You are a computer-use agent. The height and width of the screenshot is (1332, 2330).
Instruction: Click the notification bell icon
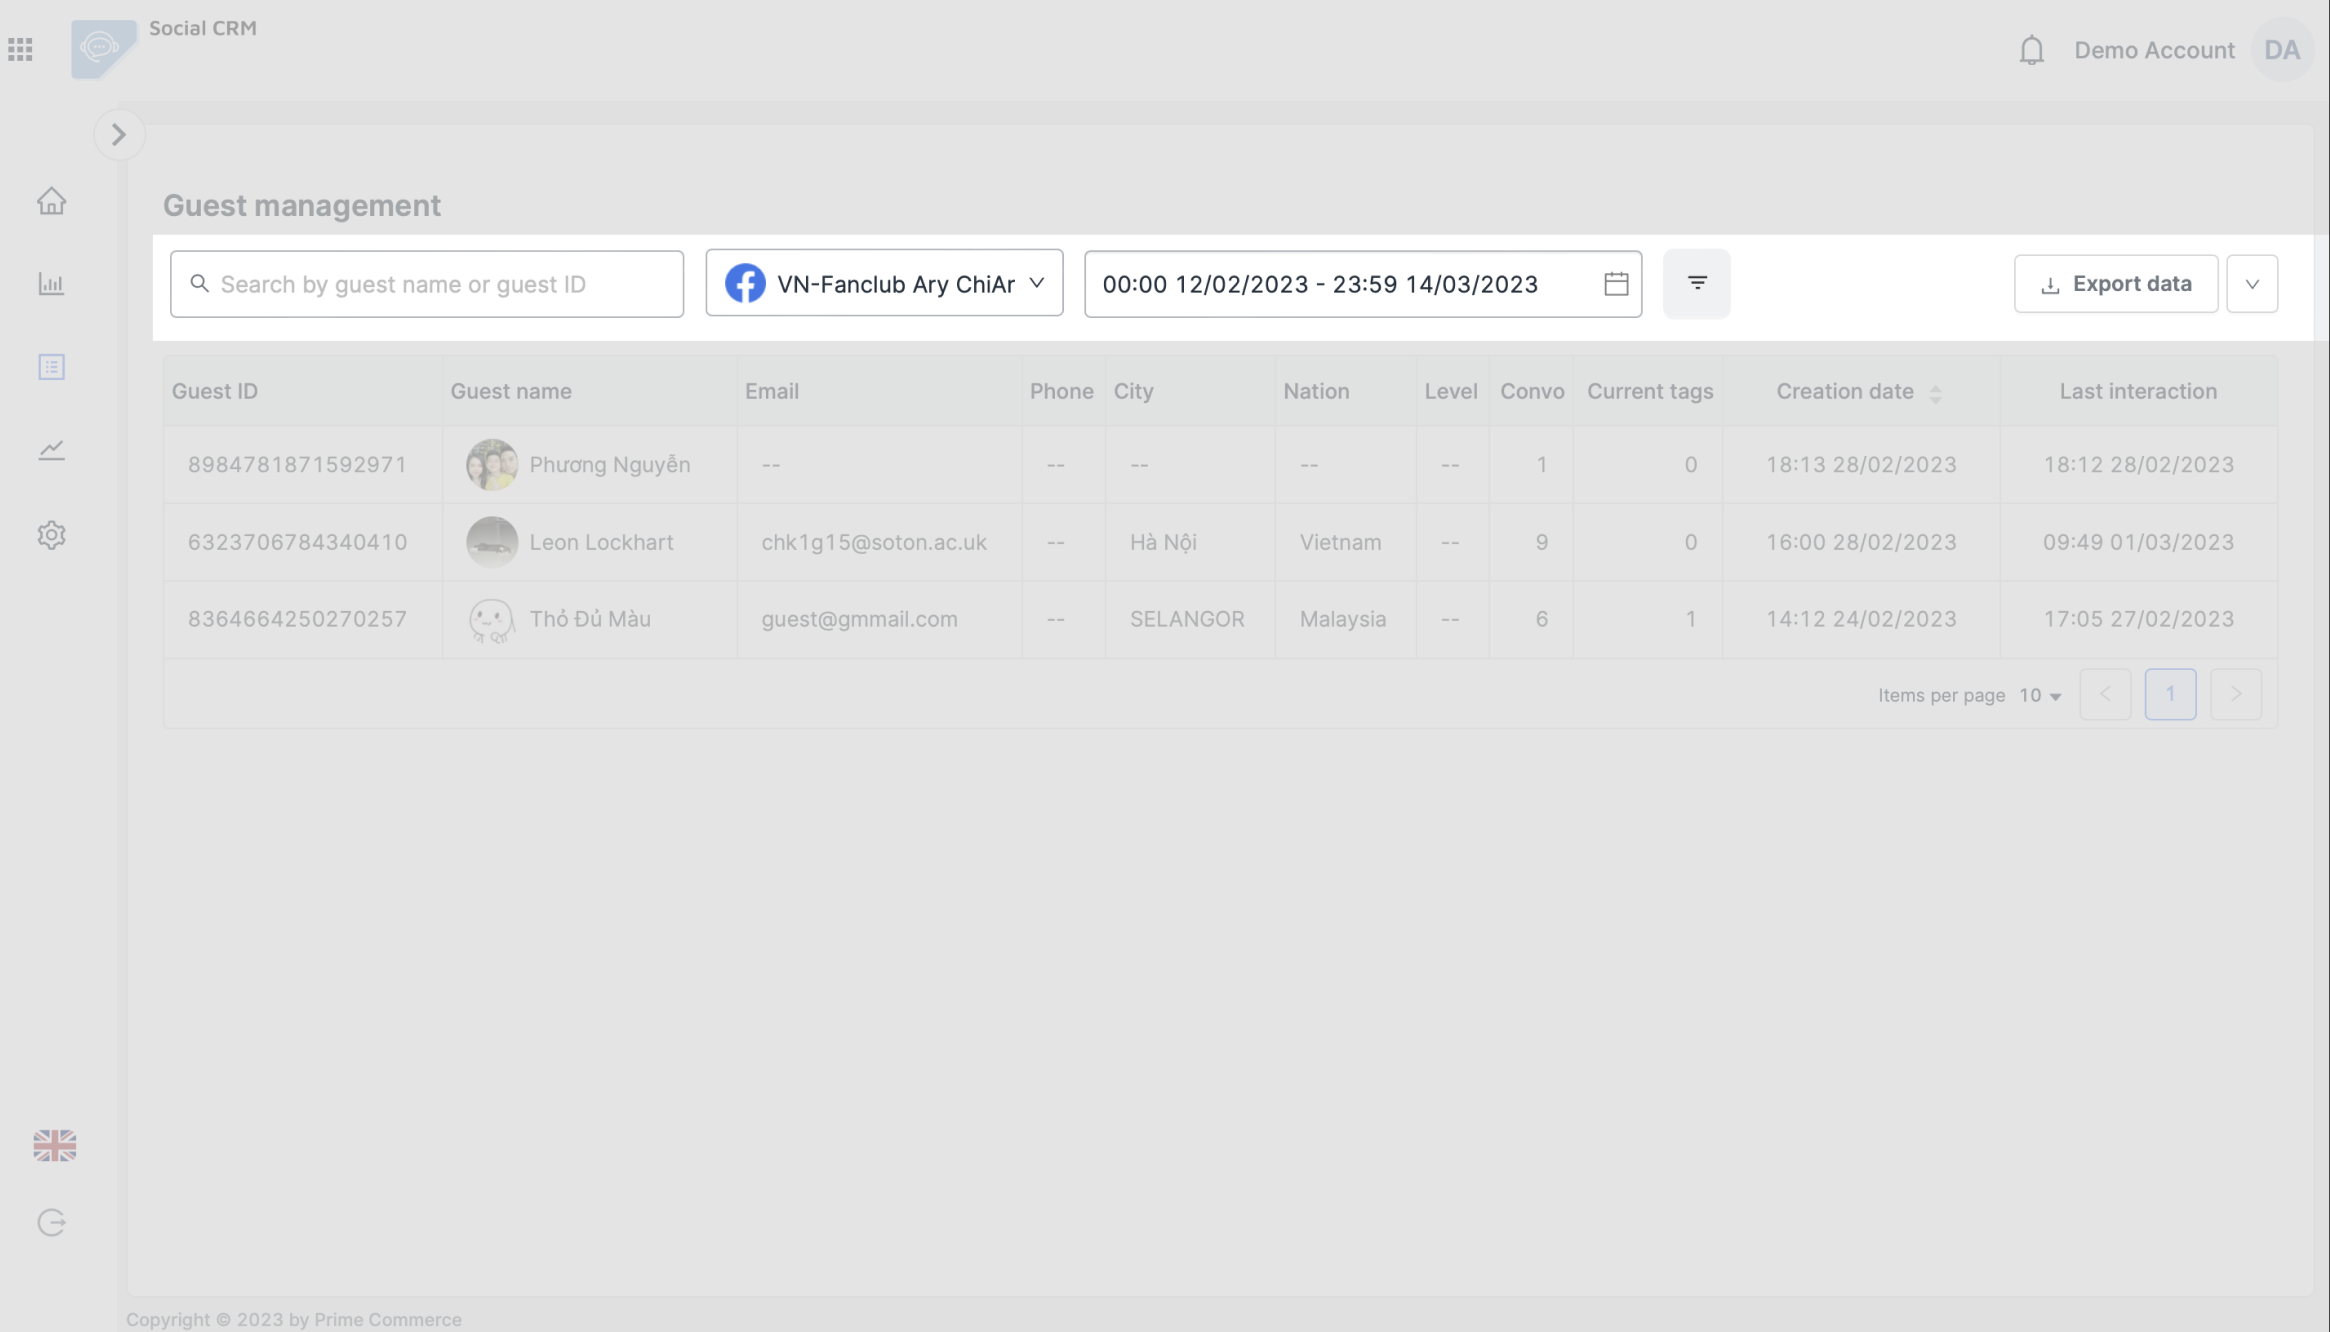coord(2031,50)
